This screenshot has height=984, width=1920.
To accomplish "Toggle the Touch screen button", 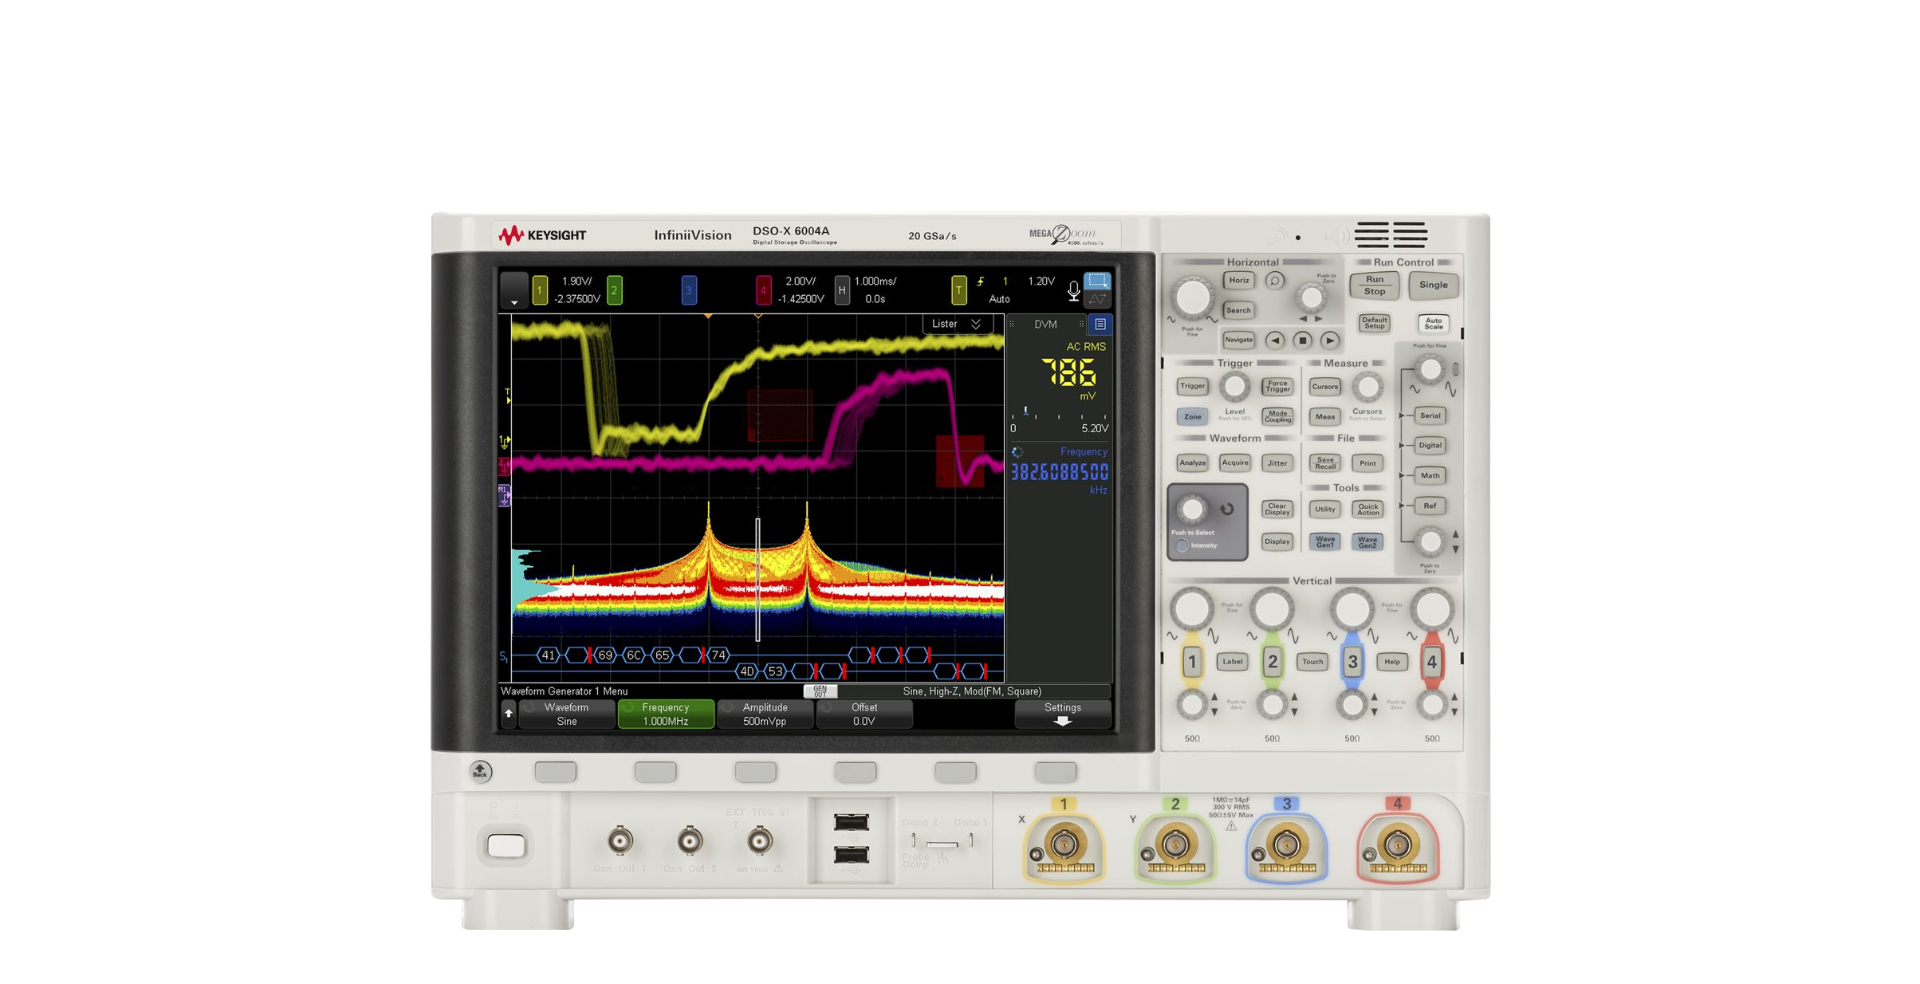I will [1312, 661].
